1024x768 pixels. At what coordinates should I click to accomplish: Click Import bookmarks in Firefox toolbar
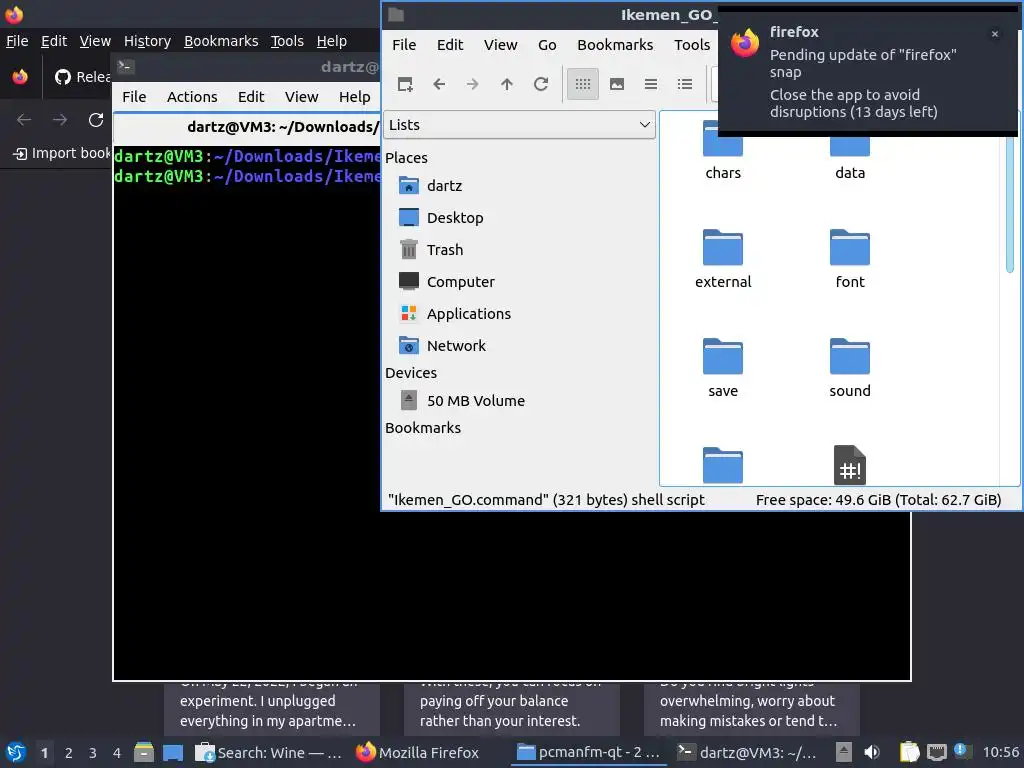tap(62, 153)
